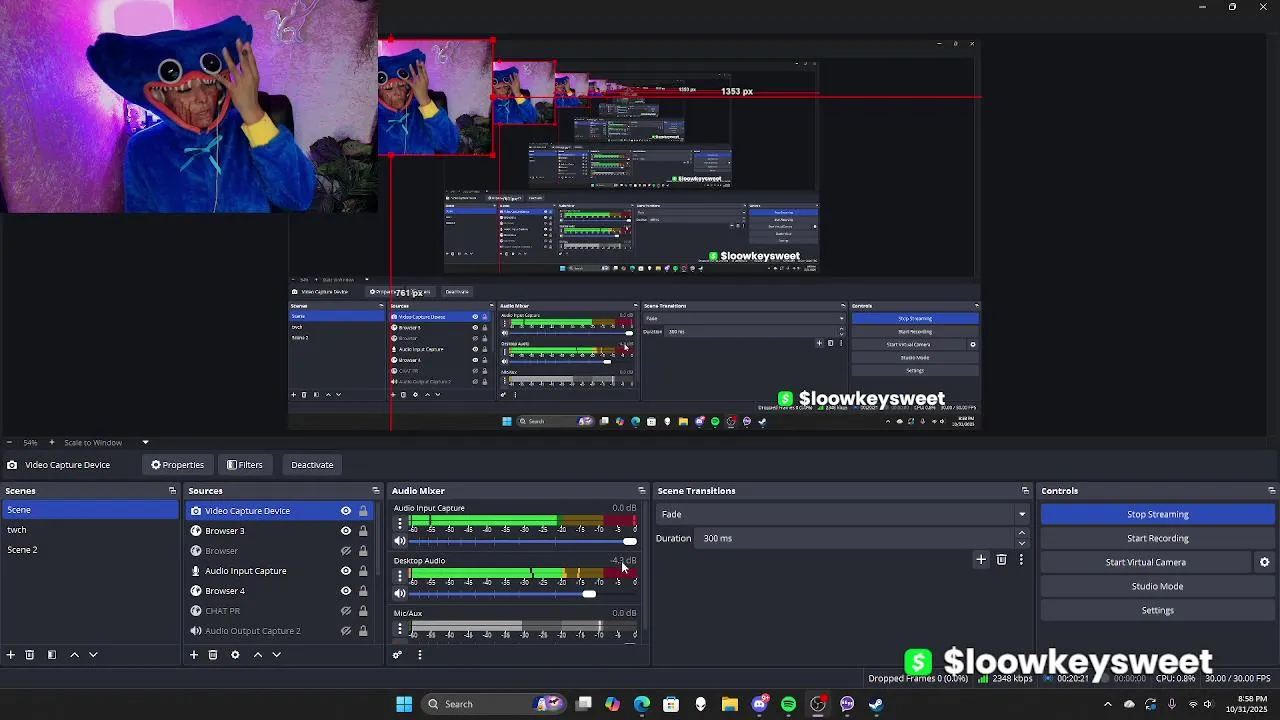Open Settings in the Controls panel
This screenshot has width=1280, height=720.
click(x=1158, y=610)
